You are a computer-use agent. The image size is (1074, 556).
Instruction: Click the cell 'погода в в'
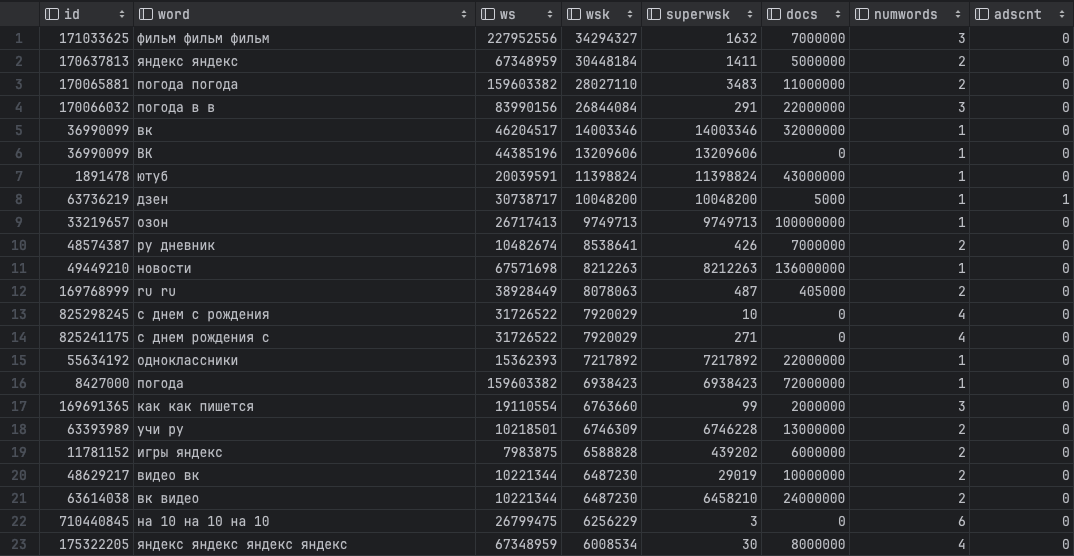pyautogui.click(x=304, y=108)
